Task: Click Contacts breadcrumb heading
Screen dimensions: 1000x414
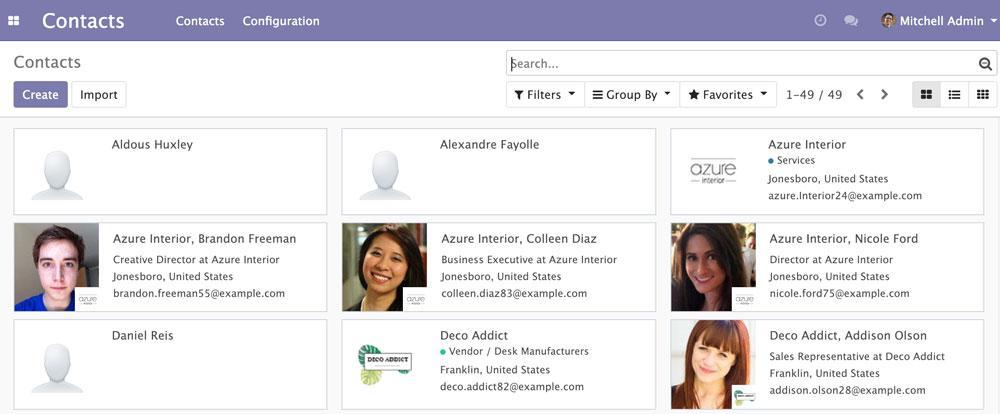Action: point(47,63)
